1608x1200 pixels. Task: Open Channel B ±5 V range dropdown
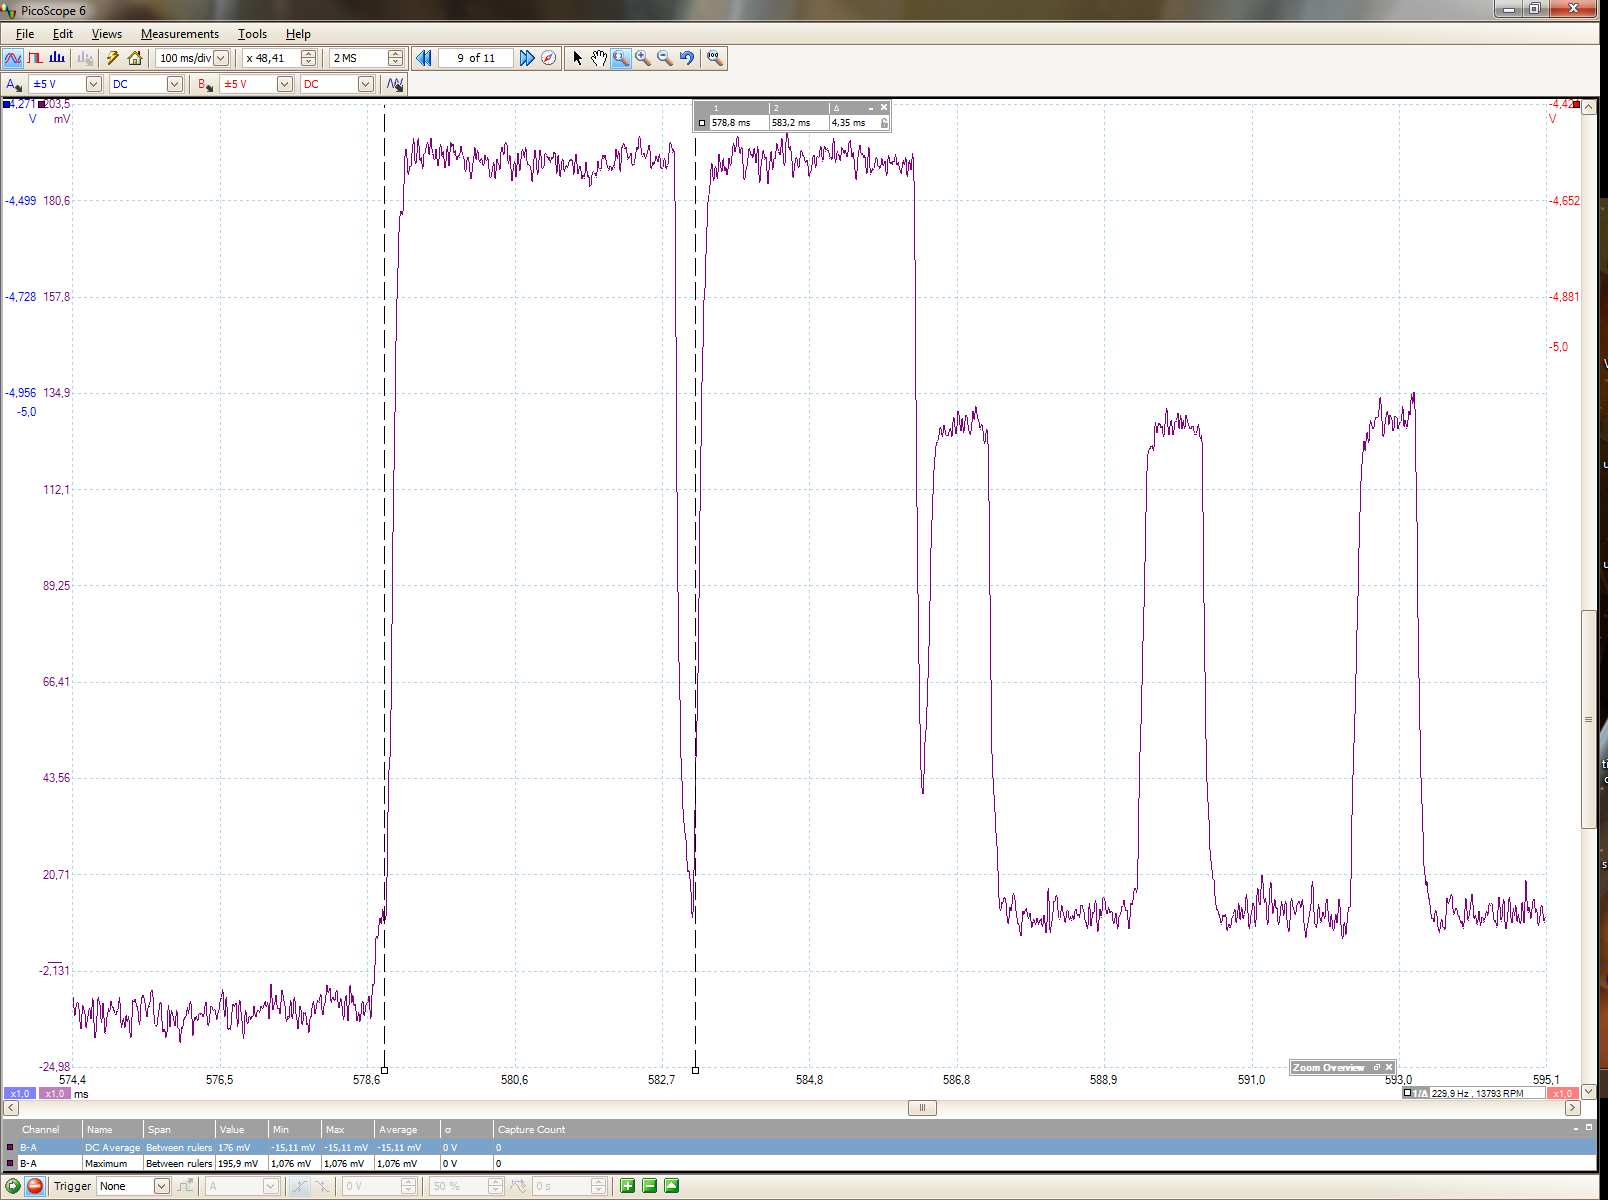(284, 84)
